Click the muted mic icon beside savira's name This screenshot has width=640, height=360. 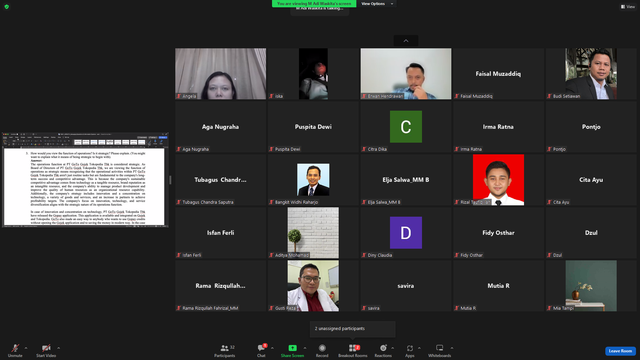click(x=364, y=309)
